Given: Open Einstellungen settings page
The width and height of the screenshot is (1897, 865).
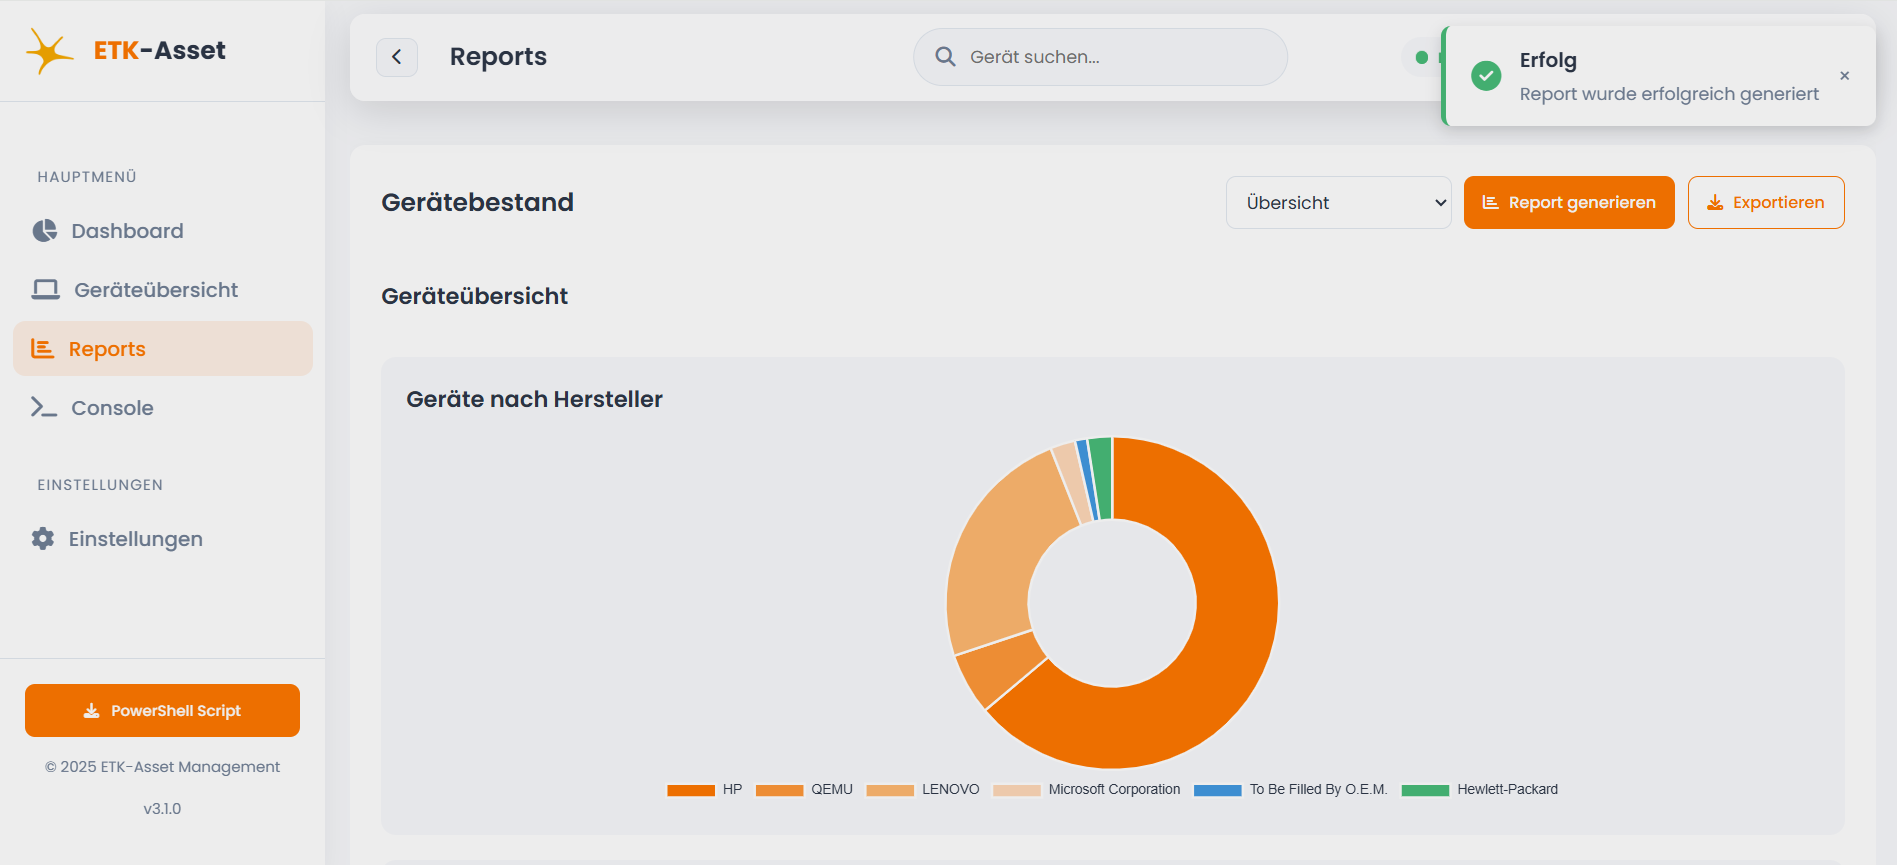Looking at the screenshot, I should 163,539.
